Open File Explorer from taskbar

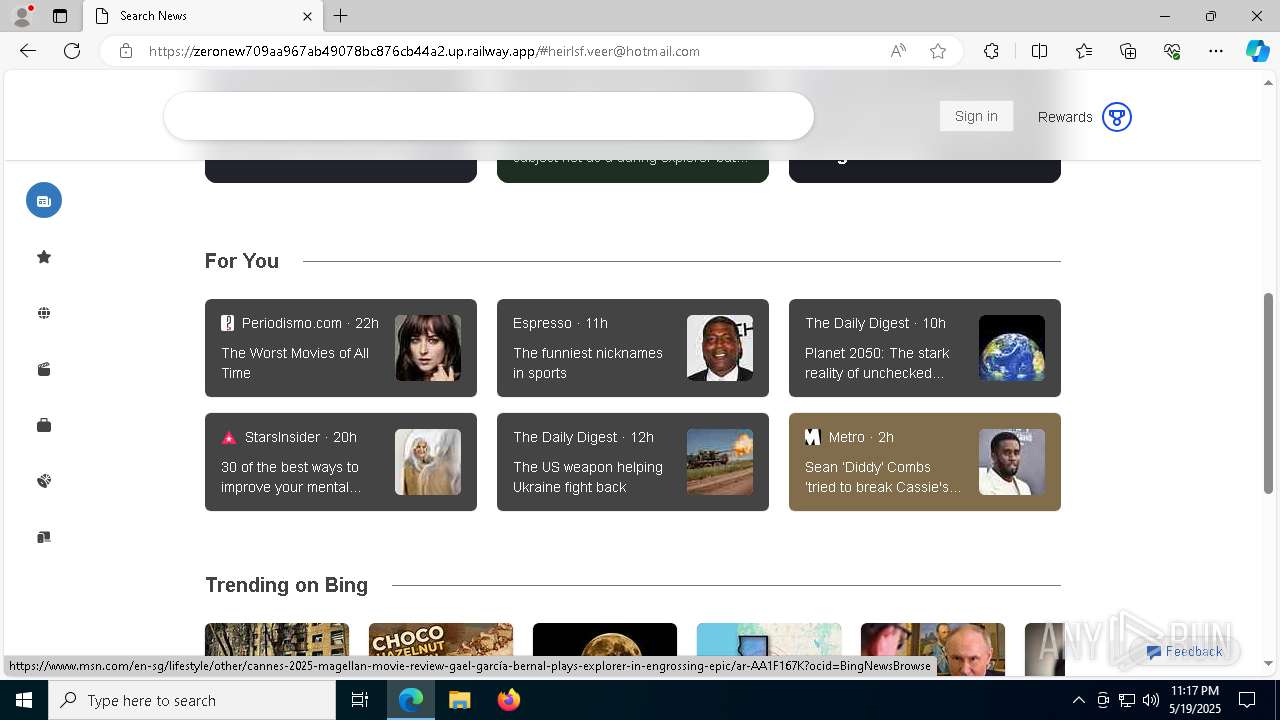point(459,700)
